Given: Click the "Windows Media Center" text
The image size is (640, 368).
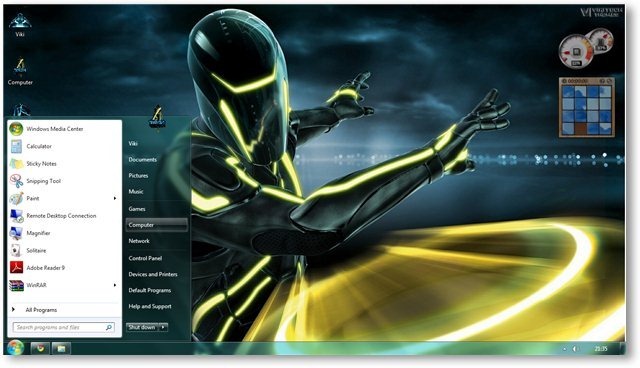Looking at the screenshot, I should [55, 129].
